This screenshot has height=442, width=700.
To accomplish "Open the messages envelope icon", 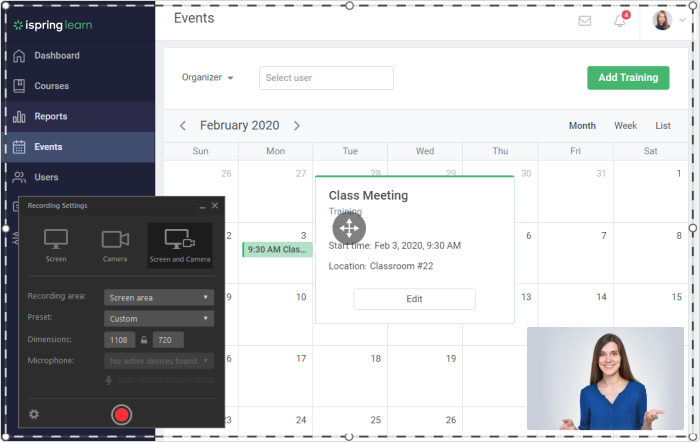I will click(585, 21).
